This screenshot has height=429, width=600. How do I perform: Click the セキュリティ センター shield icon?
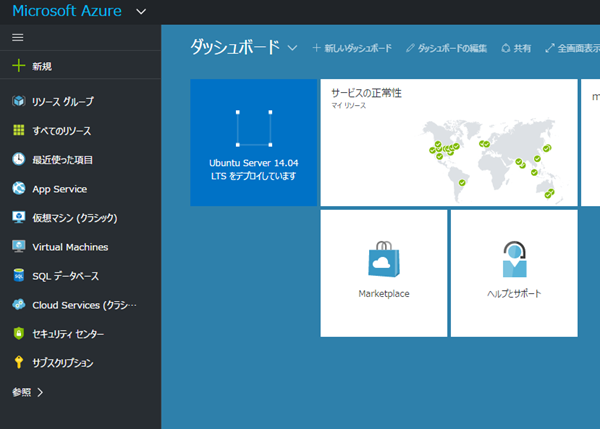pyautogui.click(x=18, y=333)
